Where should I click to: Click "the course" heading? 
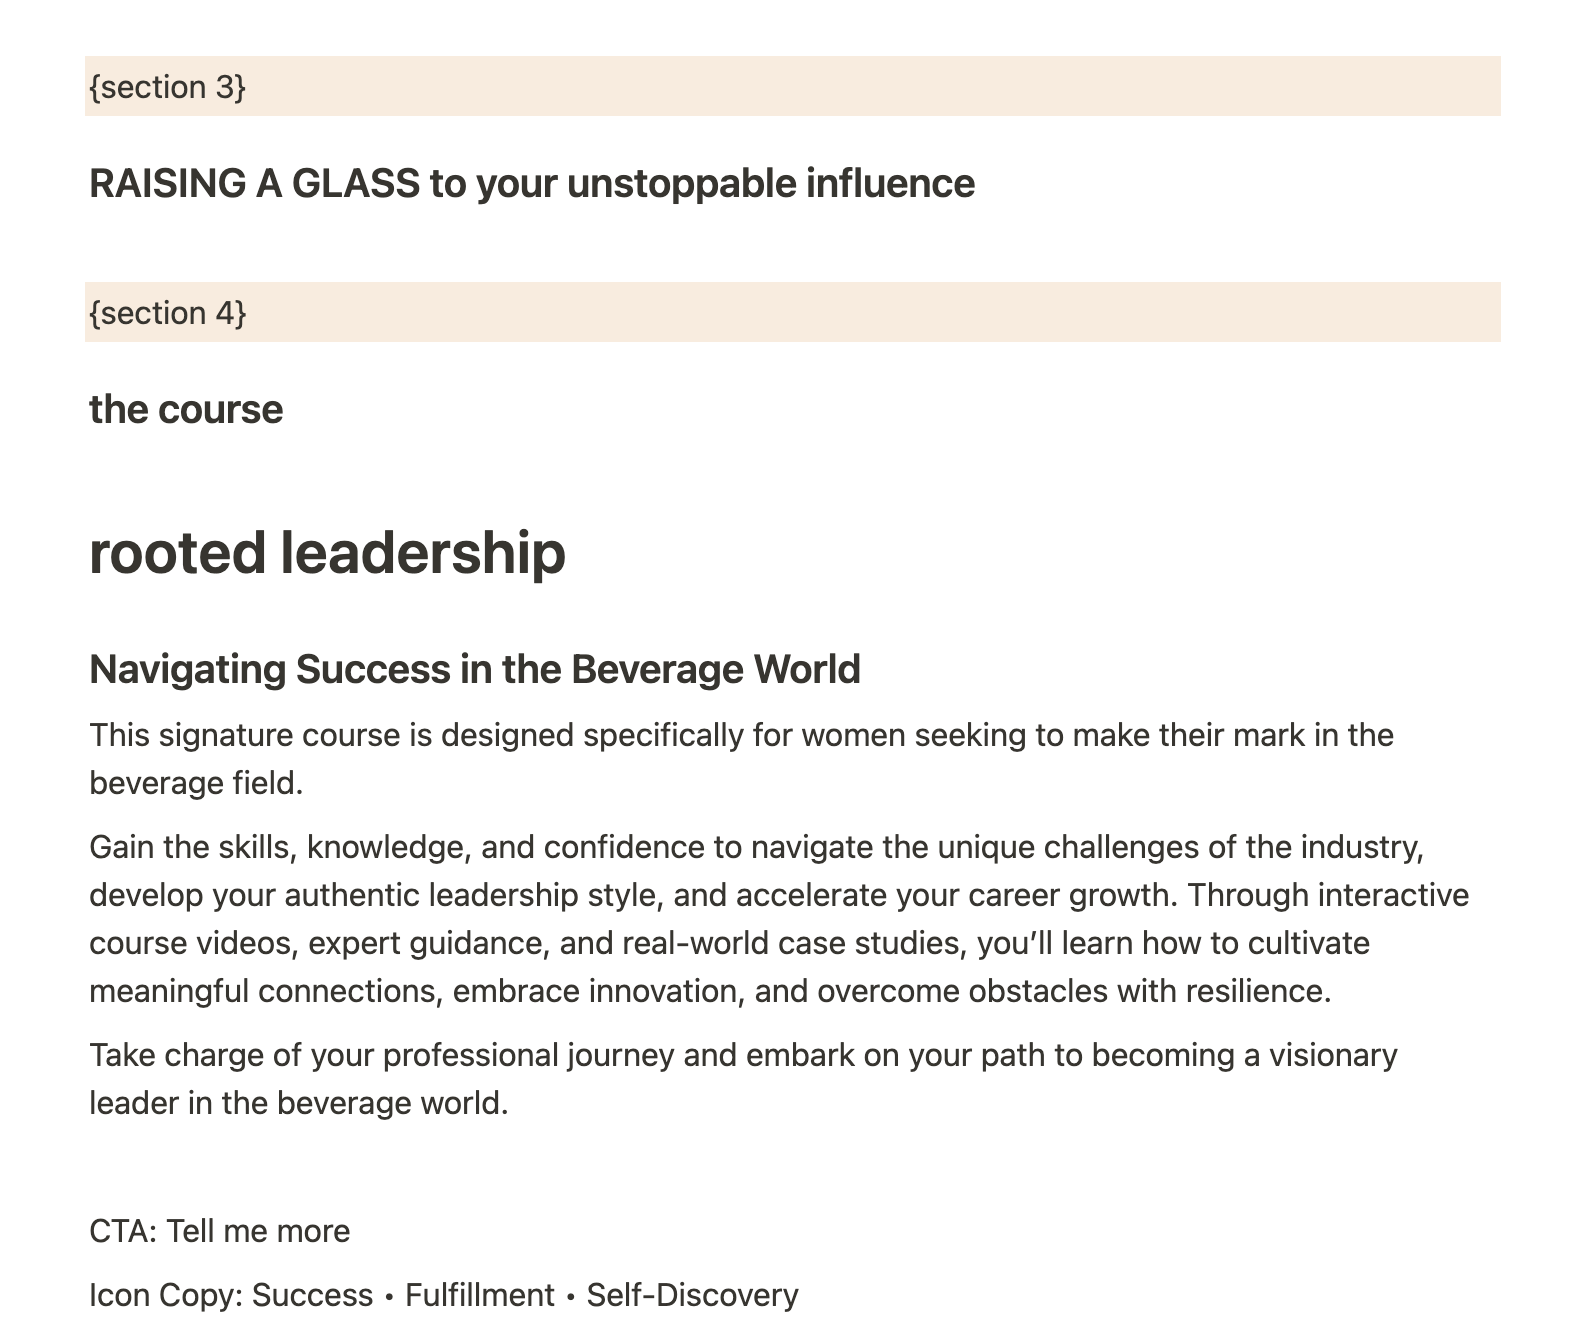click(x=186, y=410)
